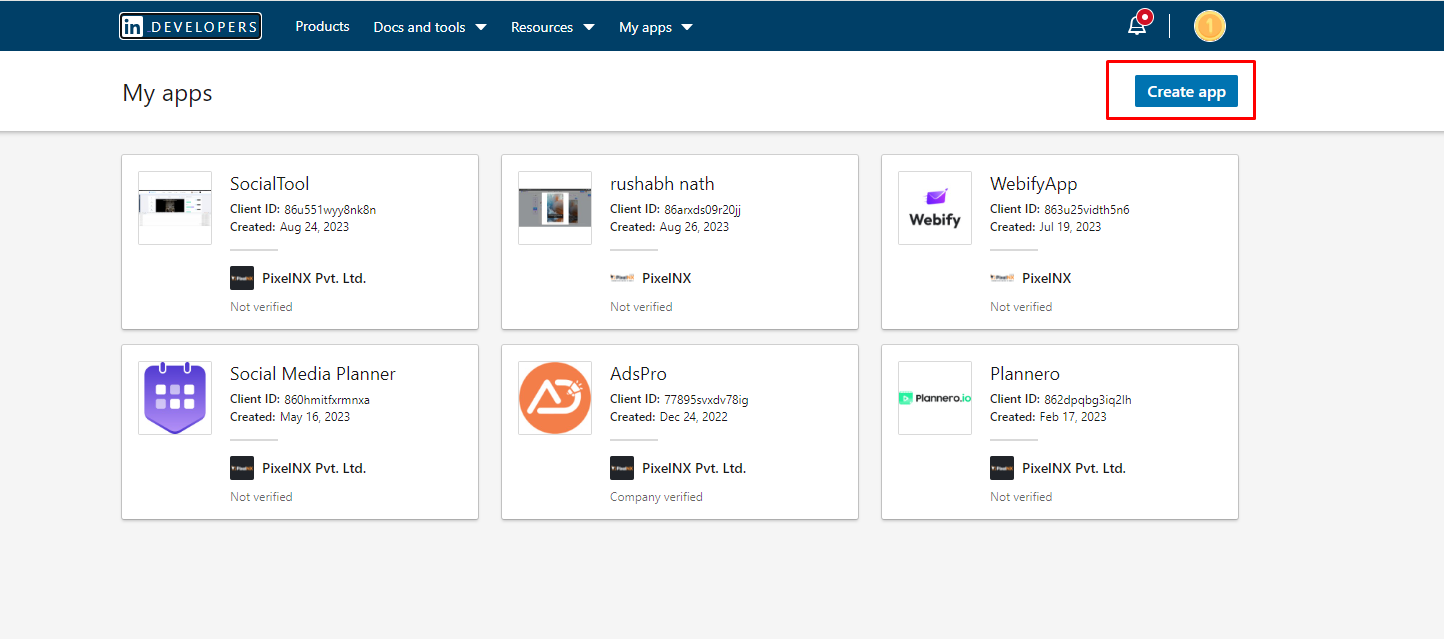The height and width of the screenshot is (639, 1444).
Task: Click the LinkedIn Developers logo
Action: point(190,26)
